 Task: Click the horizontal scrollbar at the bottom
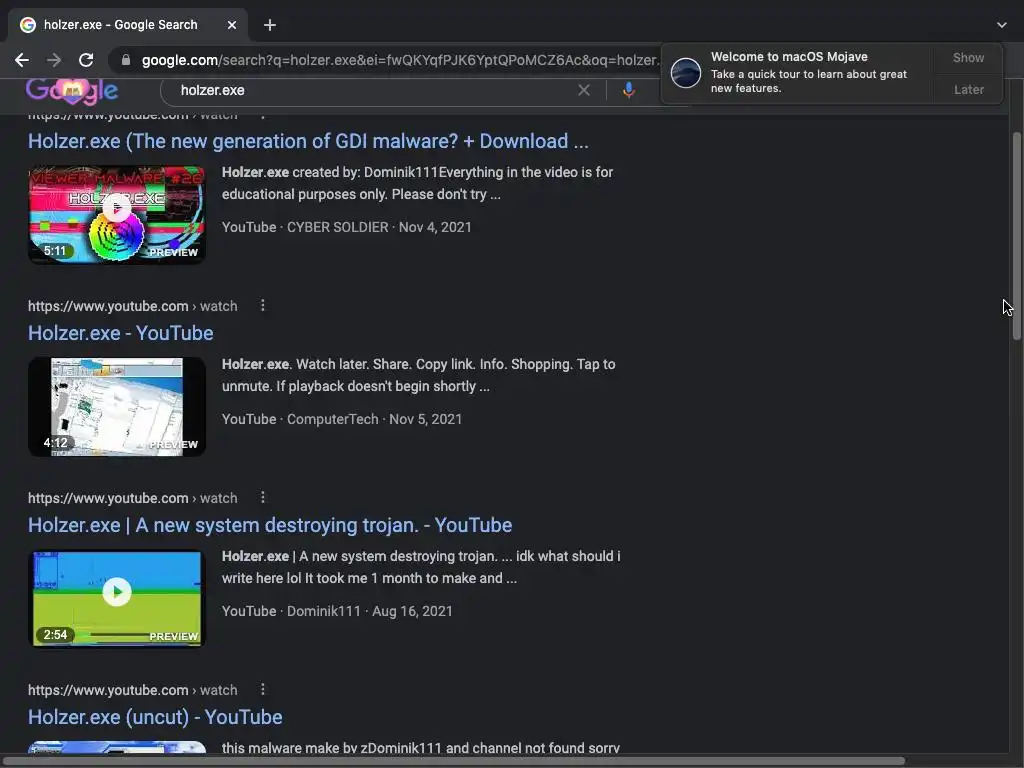(454, 761)
